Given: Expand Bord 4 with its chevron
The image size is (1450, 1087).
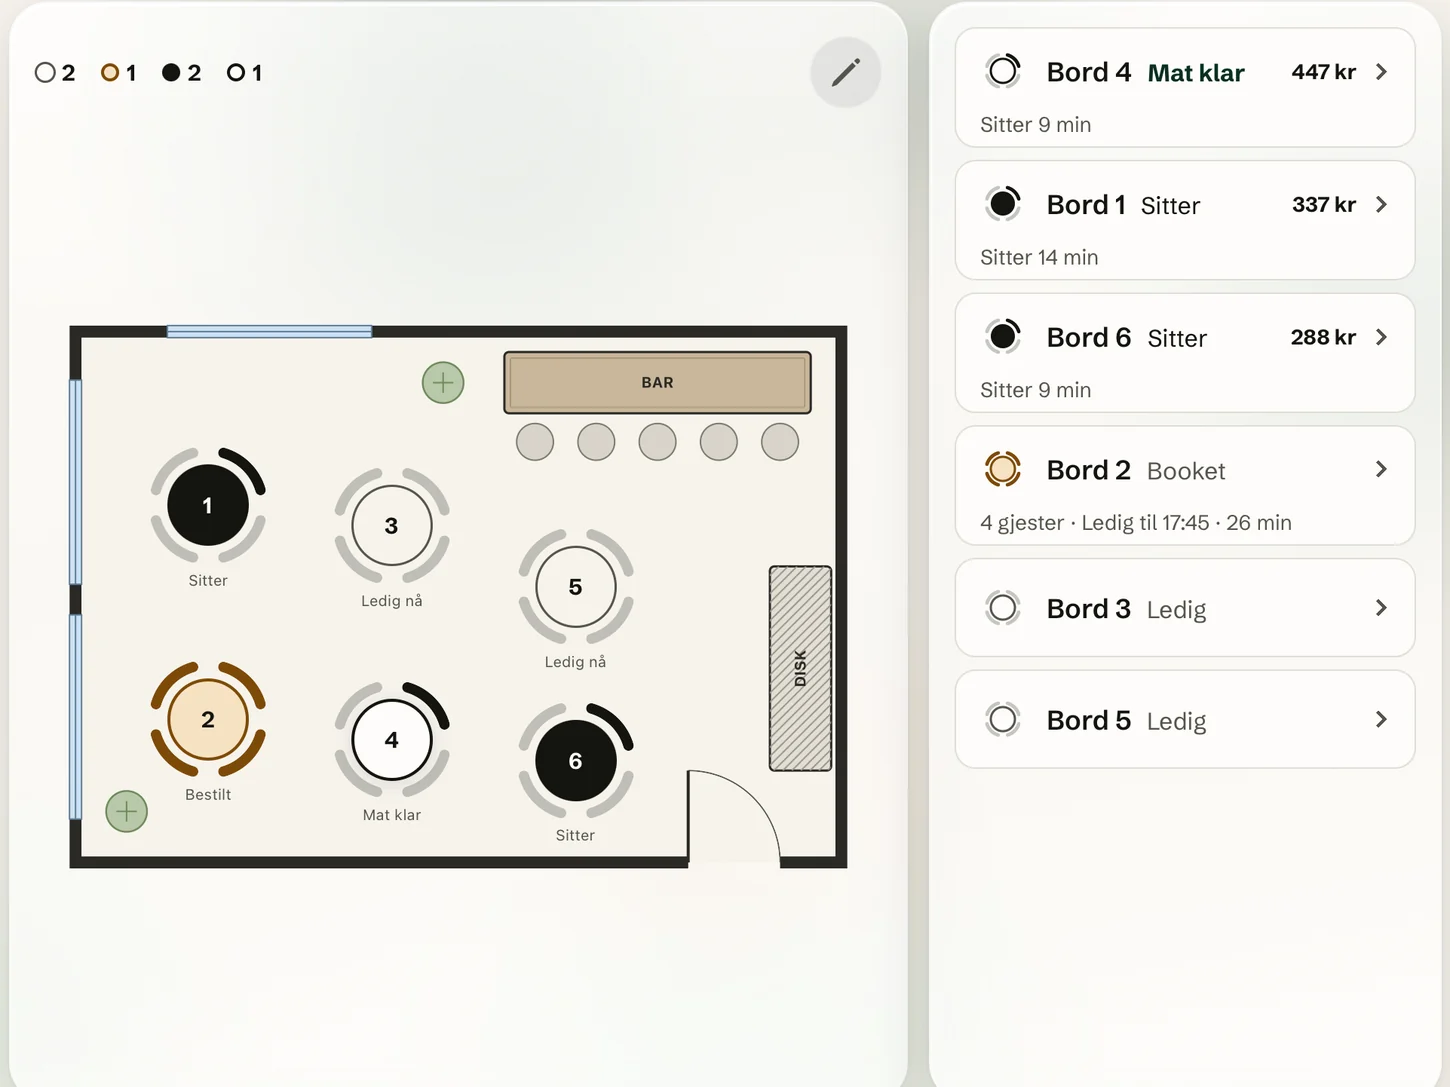Looking at the screenshot, I should [1381, 72].
